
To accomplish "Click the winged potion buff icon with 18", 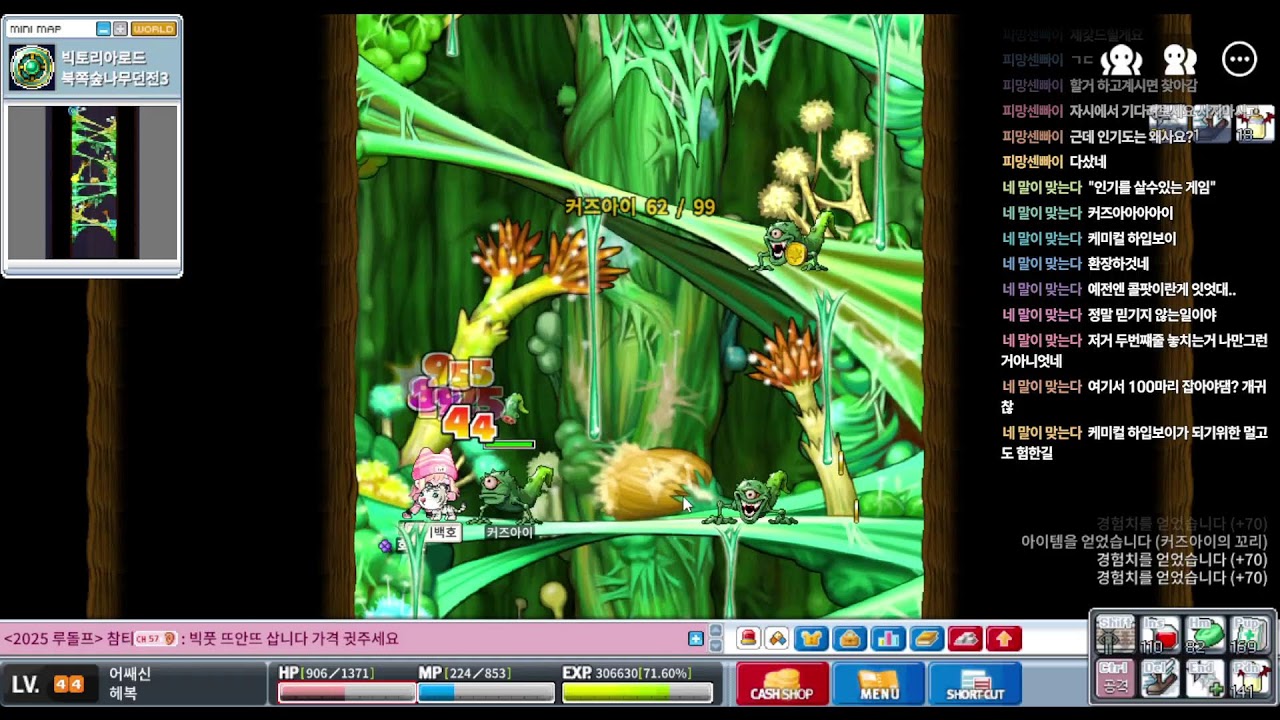I will point(1255,123).
